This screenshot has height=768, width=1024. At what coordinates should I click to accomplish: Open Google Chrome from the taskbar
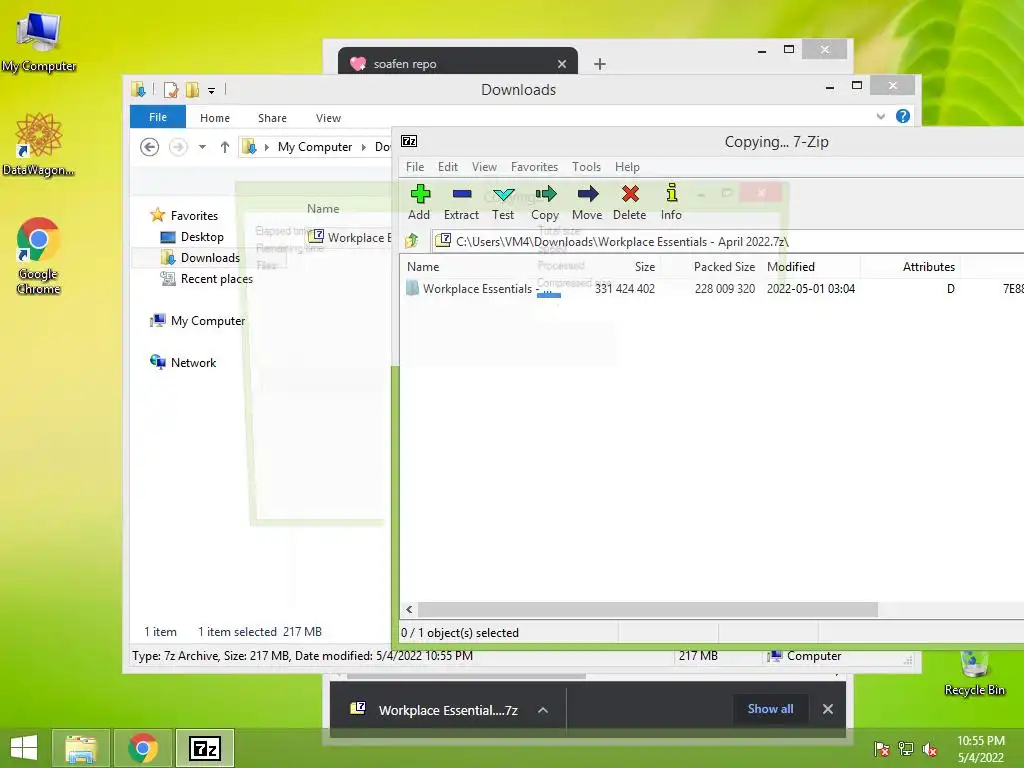click(x=143, y=748)
